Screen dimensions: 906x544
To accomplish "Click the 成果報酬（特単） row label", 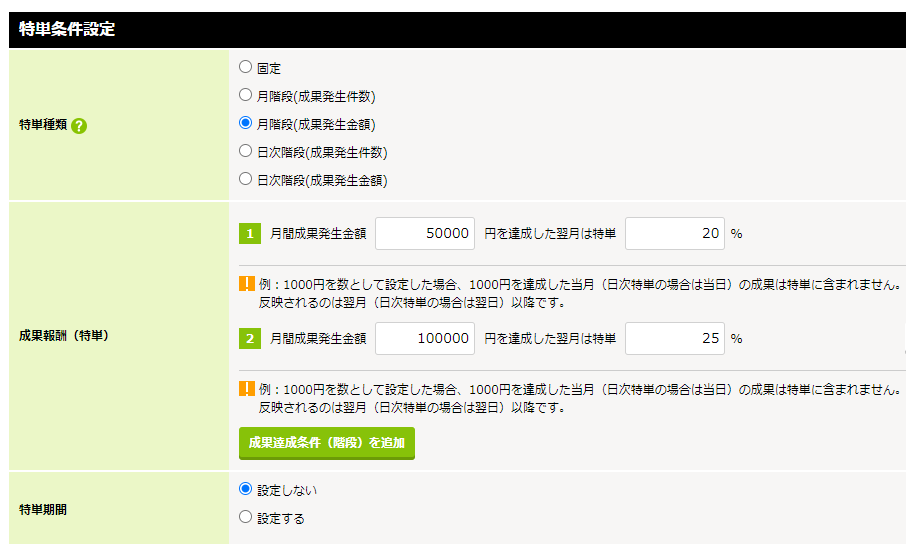I will coord(64,336).
